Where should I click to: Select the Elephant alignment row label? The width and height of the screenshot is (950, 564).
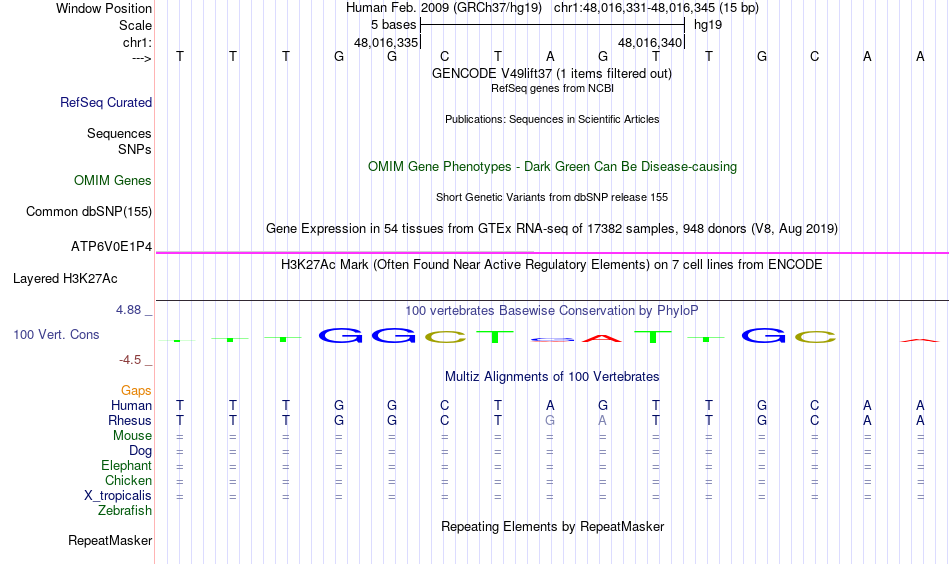(x=126, y=465)
